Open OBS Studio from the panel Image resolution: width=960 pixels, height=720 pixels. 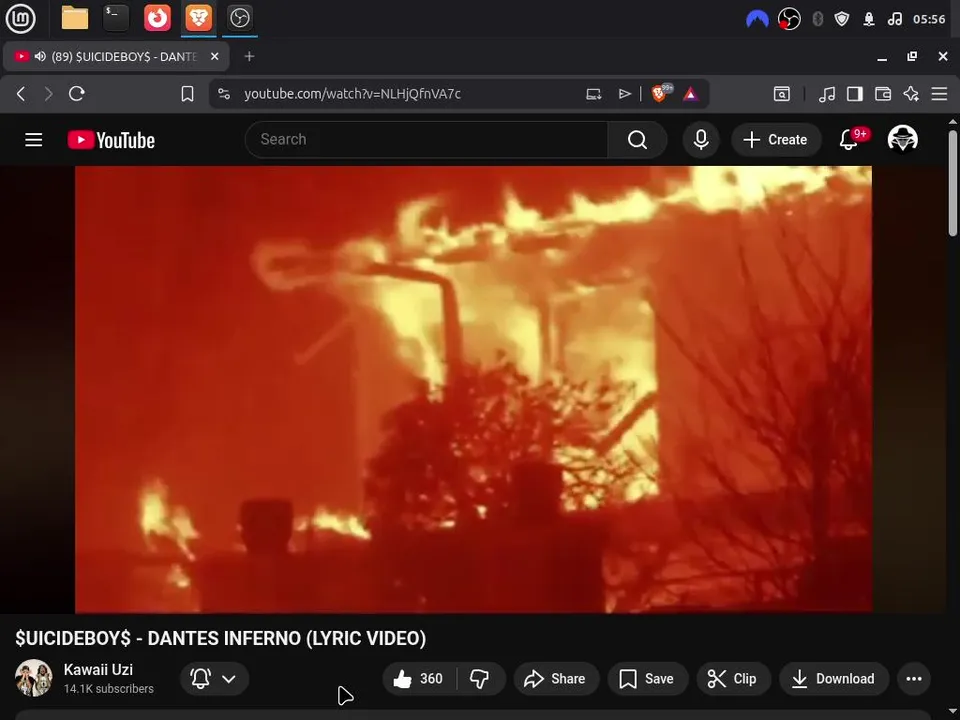click(239, 18)
